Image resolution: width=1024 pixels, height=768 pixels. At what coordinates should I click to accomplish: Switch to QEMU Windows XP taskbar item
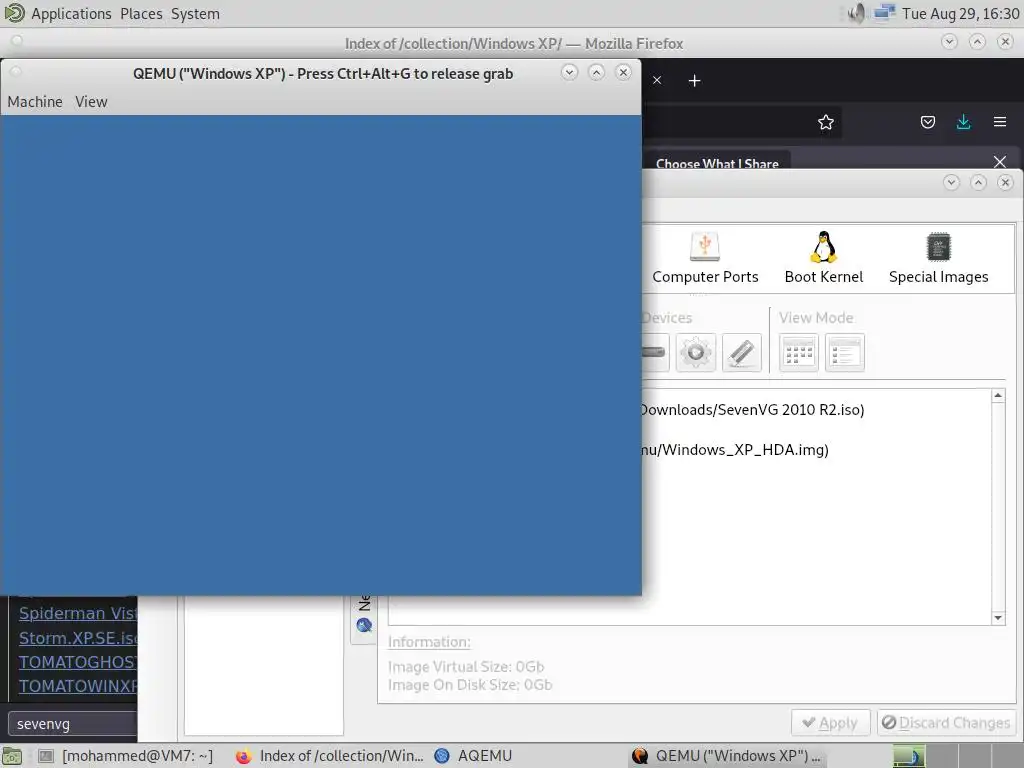point(727,756)
